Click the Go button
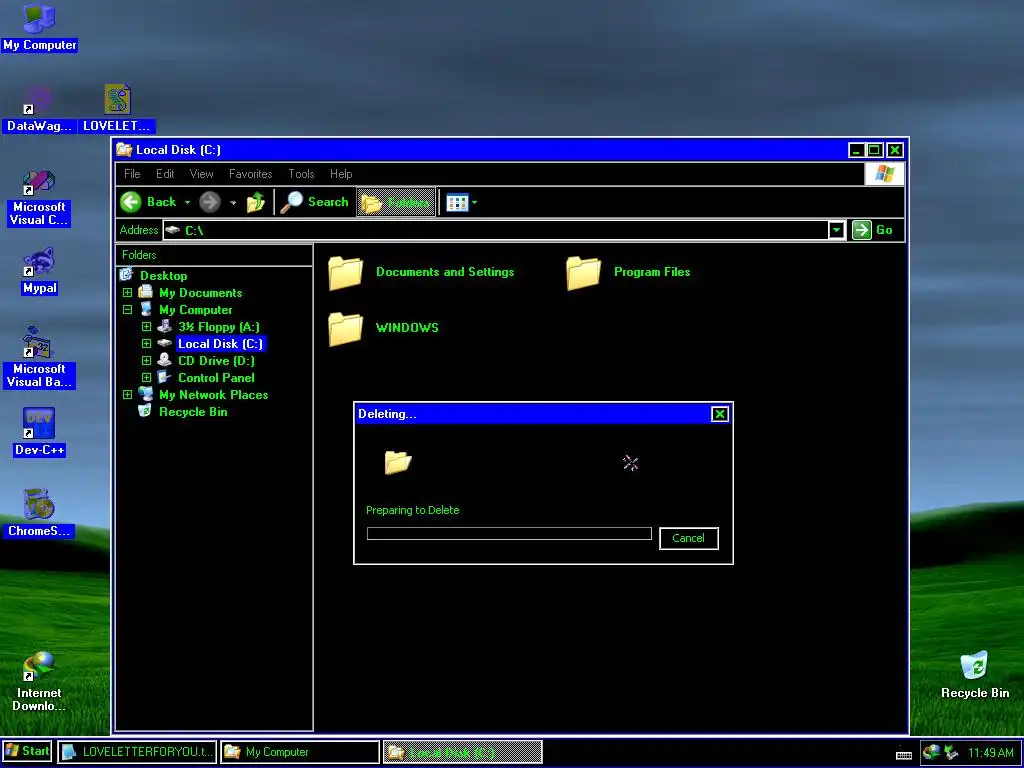Viewport: 1024px width, 768px height. (x=873, y=230)
